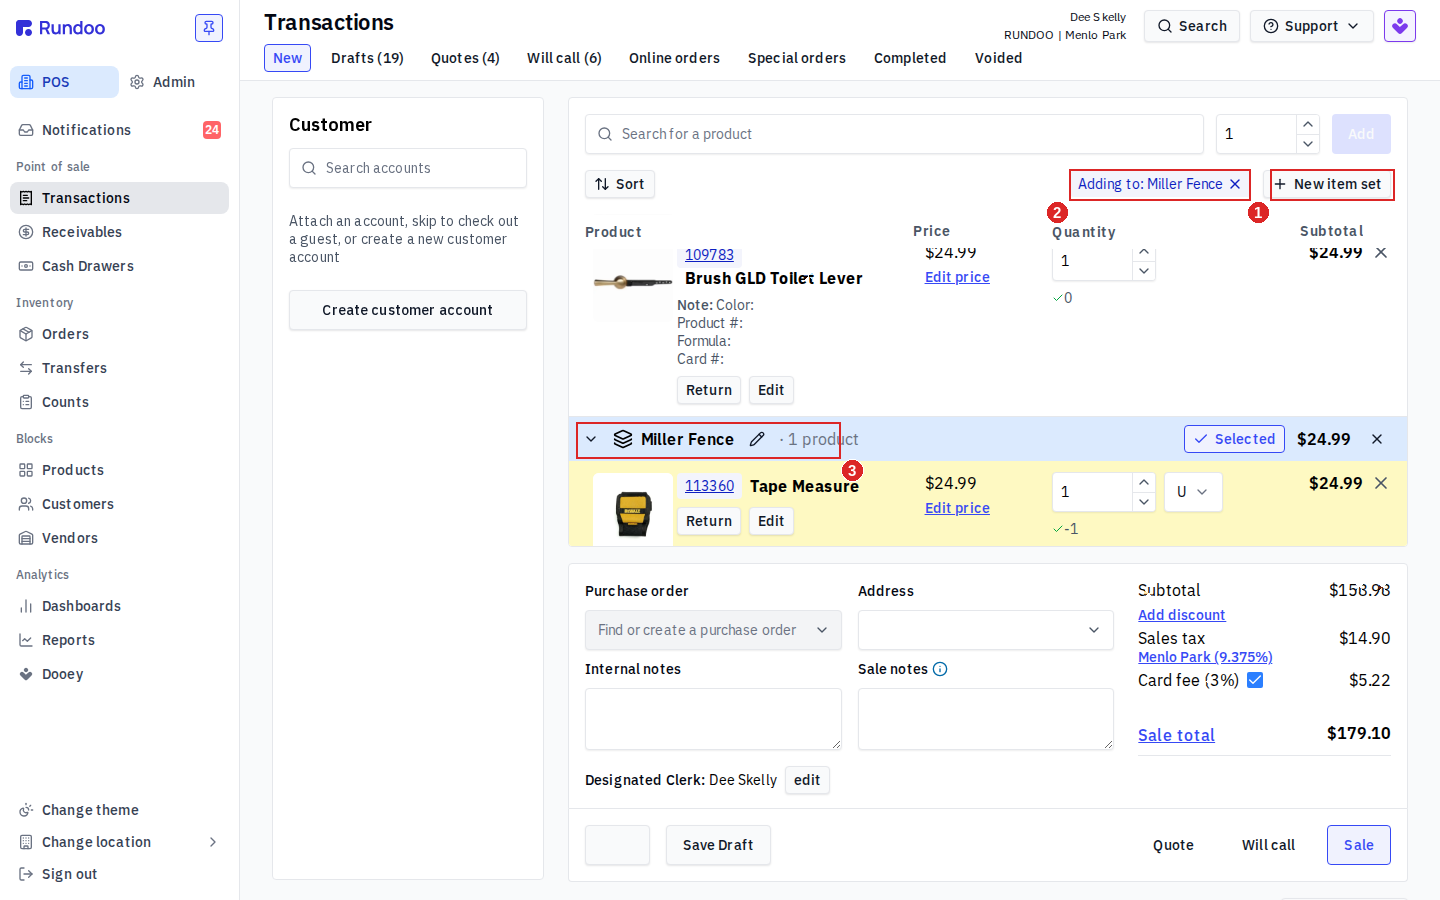Viewport: 1440px width, 900px height.
Task: Remove Brush GLD Toilet Lever line item
Action: [1381, 253]
